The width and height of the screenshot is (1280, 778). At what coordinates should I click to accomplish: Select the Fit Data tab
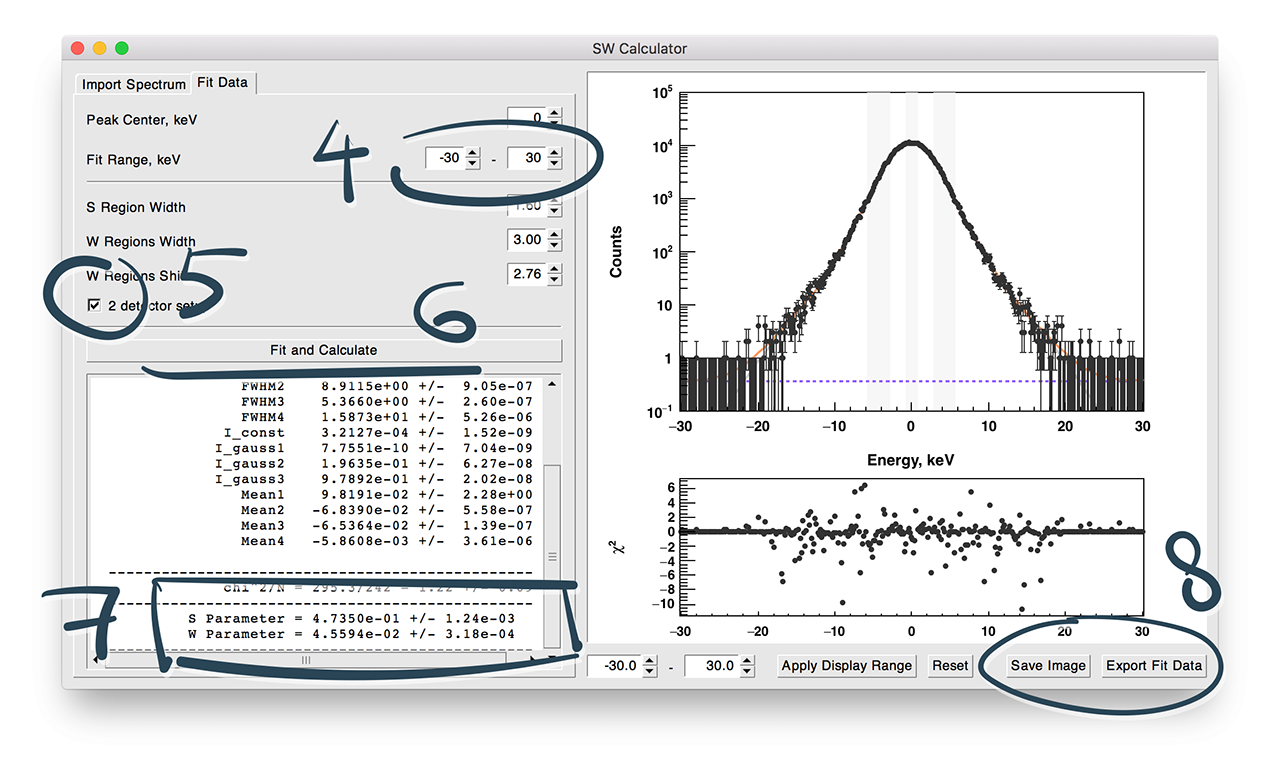[x=222, y=83]
